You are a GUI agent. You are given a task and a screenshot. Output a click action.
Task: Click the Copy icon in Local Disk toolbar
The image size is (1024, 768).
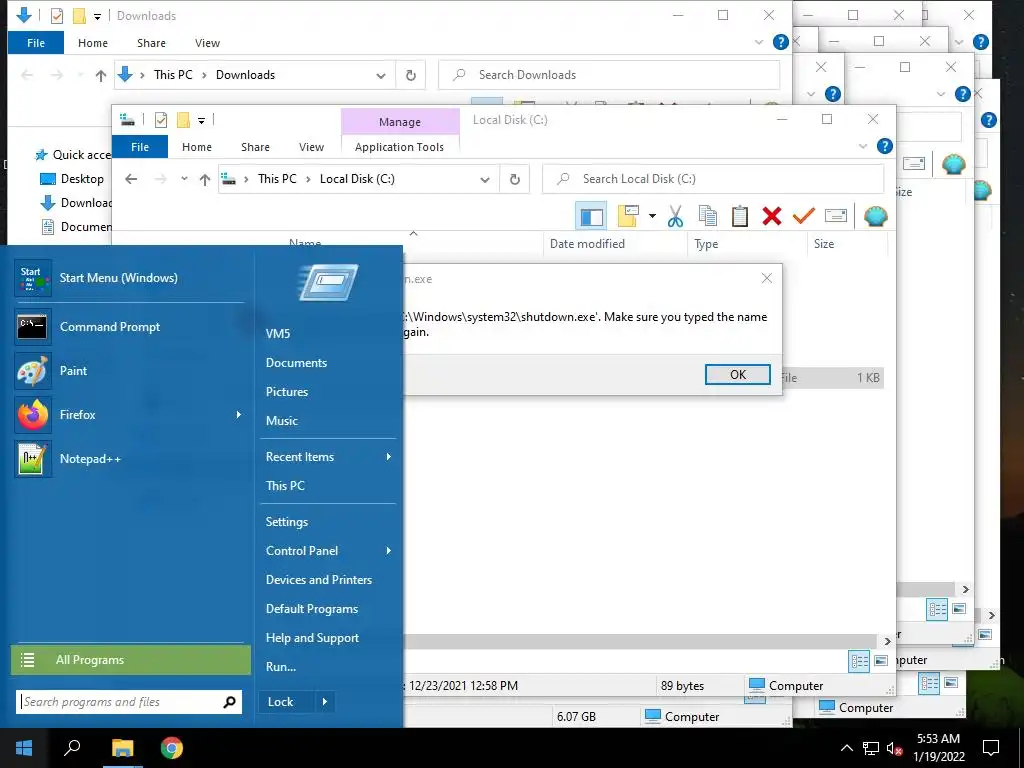tap(707, 216)
